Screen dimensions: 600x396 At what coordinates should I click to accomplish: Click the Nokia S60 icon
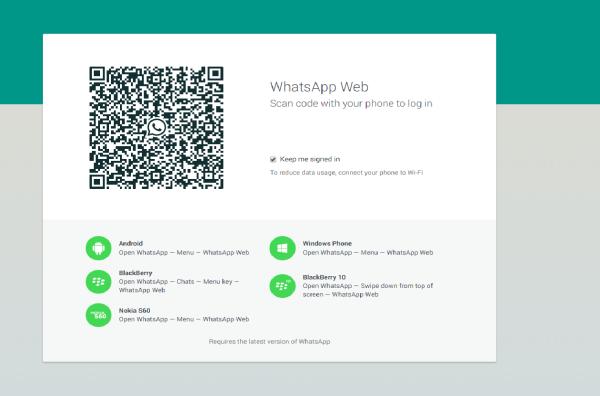pos(98,315)
